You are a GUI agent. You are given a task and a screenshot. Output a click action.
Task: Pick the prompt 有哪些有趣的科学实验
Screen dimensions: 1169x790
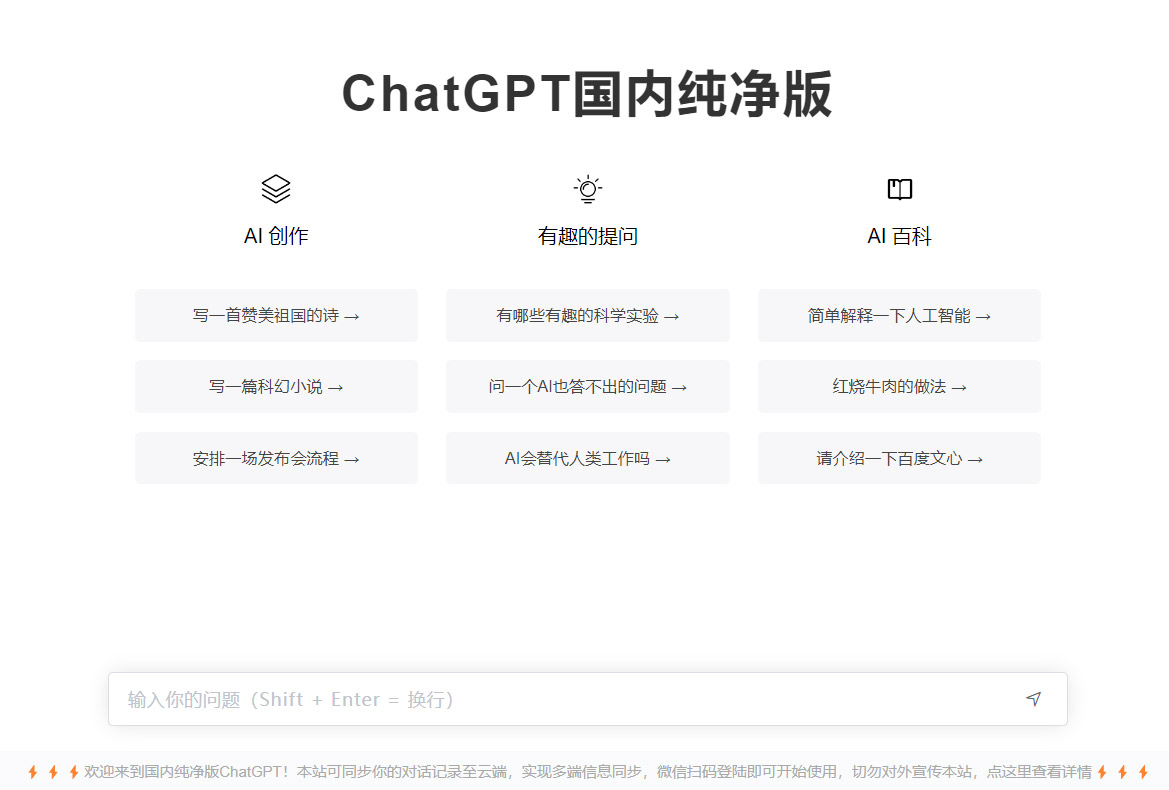pos(587,316)
